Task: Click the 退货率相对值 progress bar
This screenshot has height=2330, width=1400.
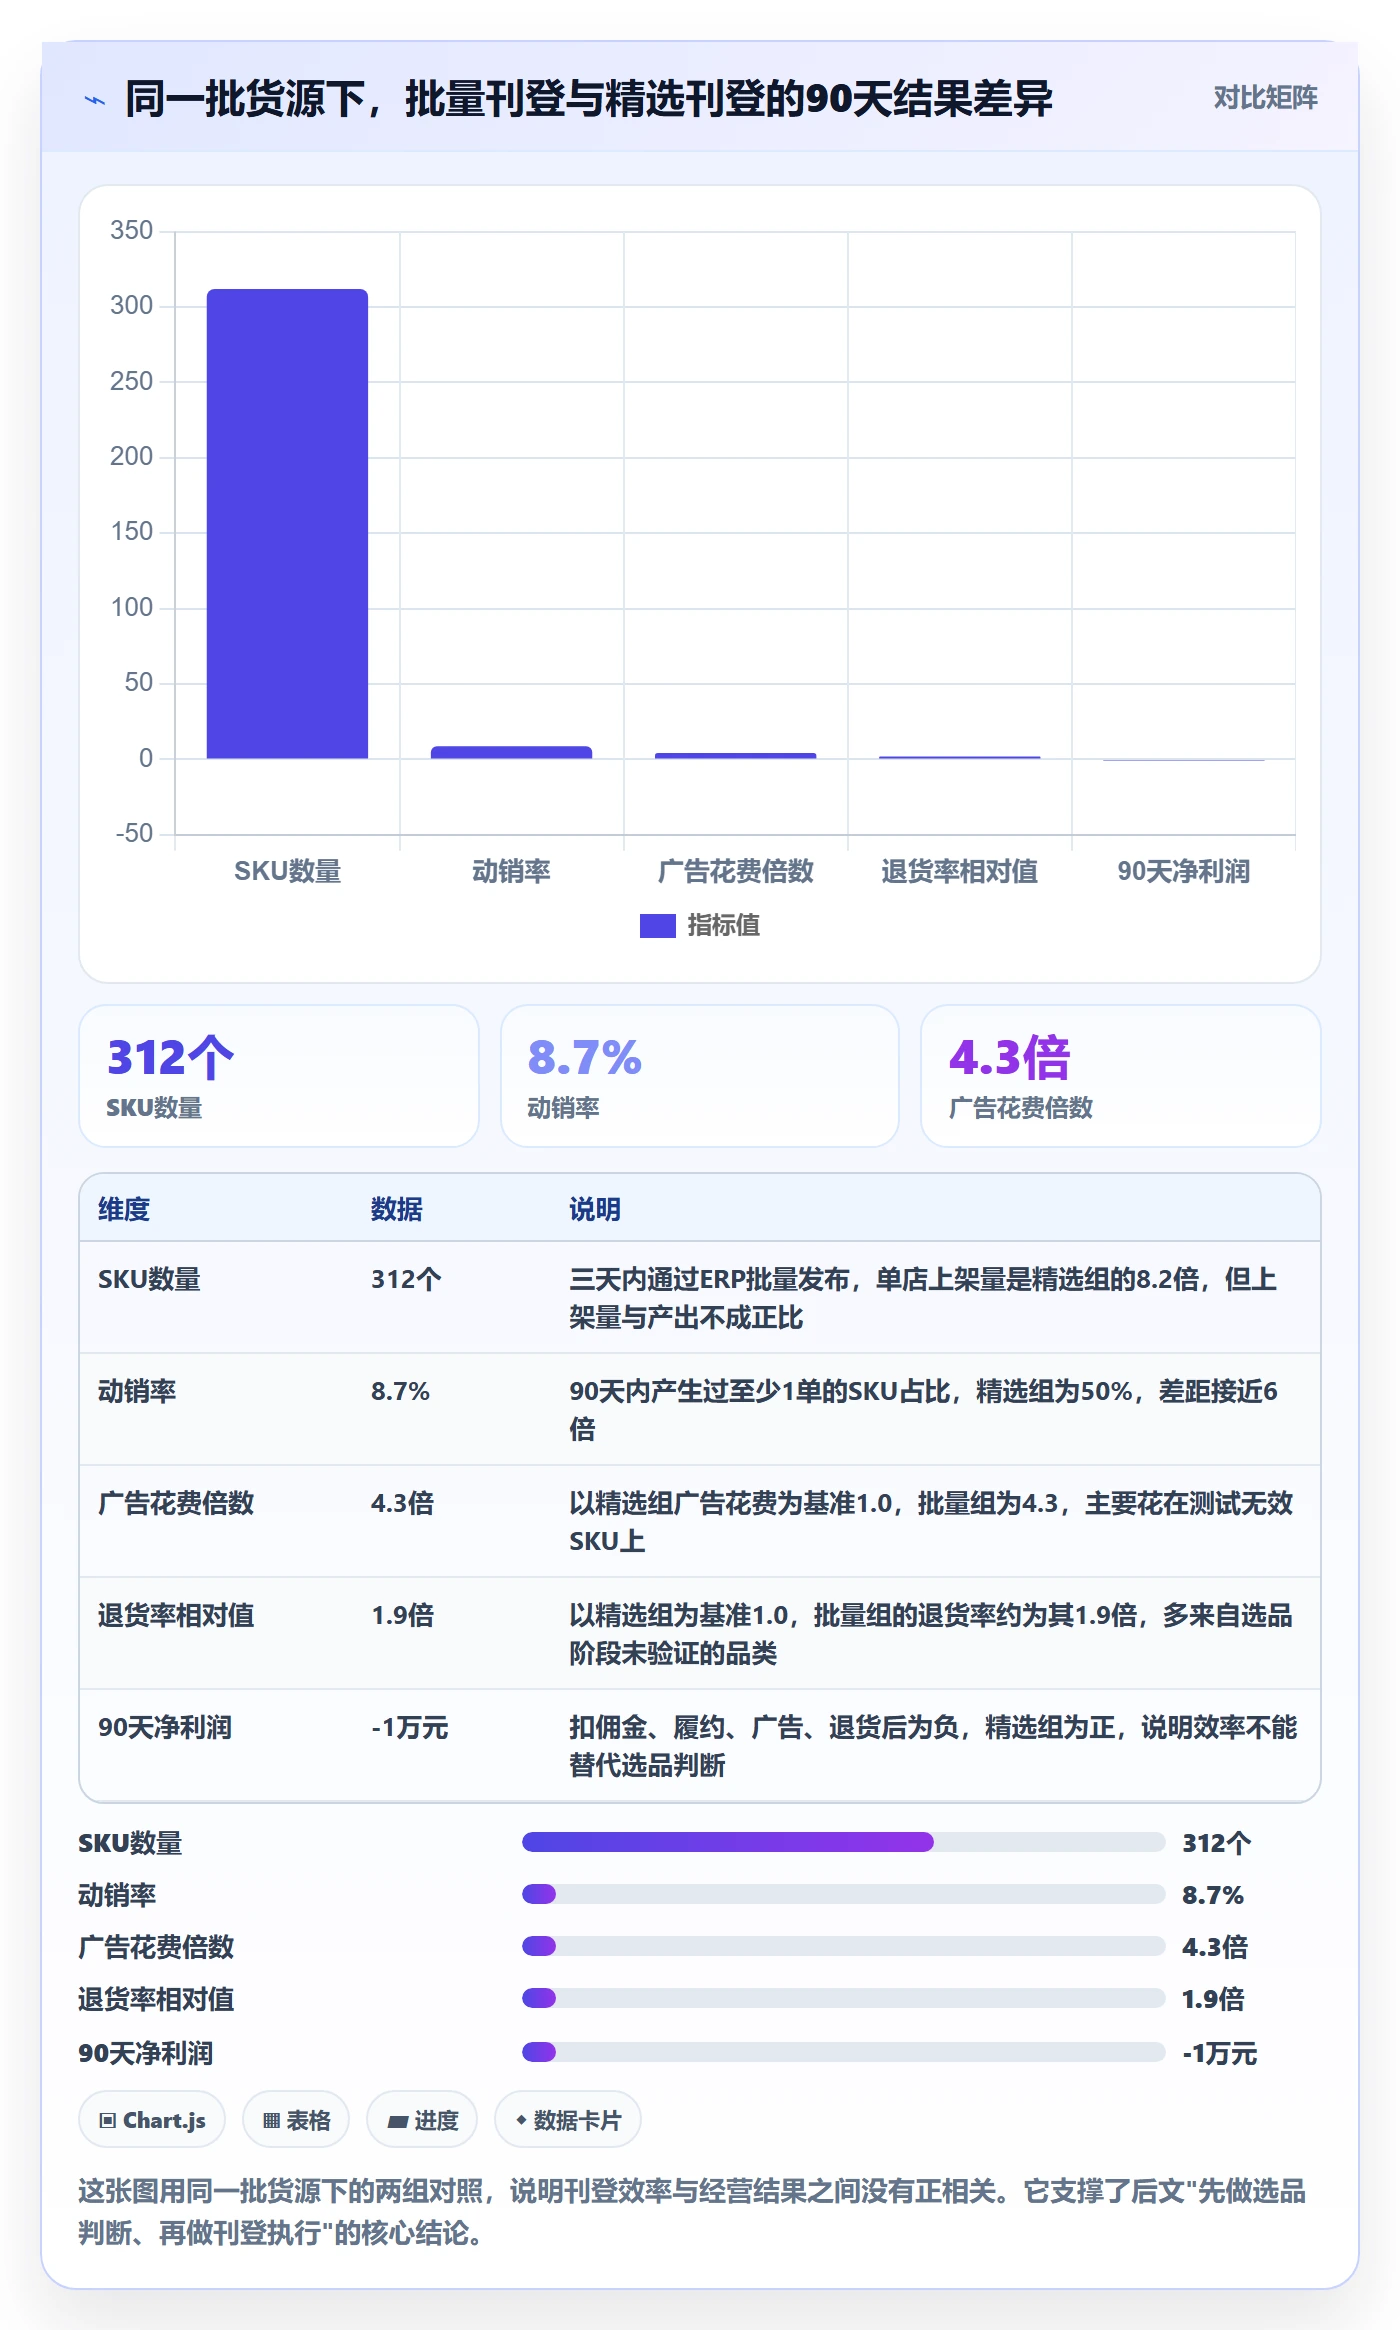Action: [x=843, y=1998]
